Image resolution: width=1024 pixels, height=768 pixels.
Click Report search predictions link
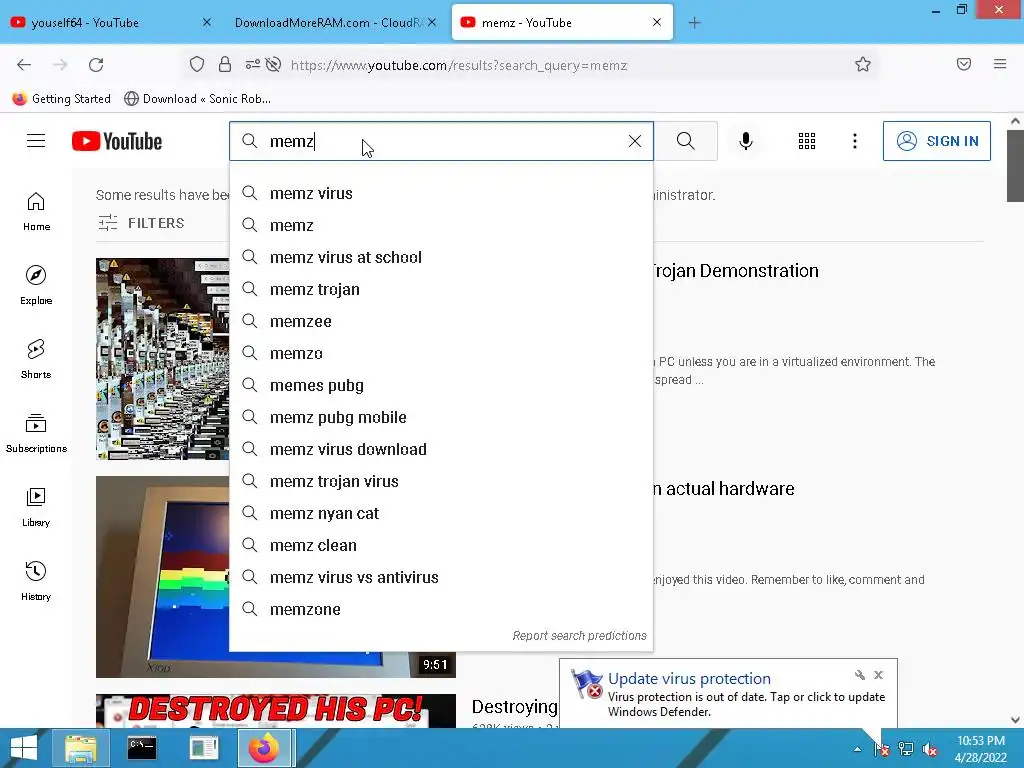pos(579,635)
